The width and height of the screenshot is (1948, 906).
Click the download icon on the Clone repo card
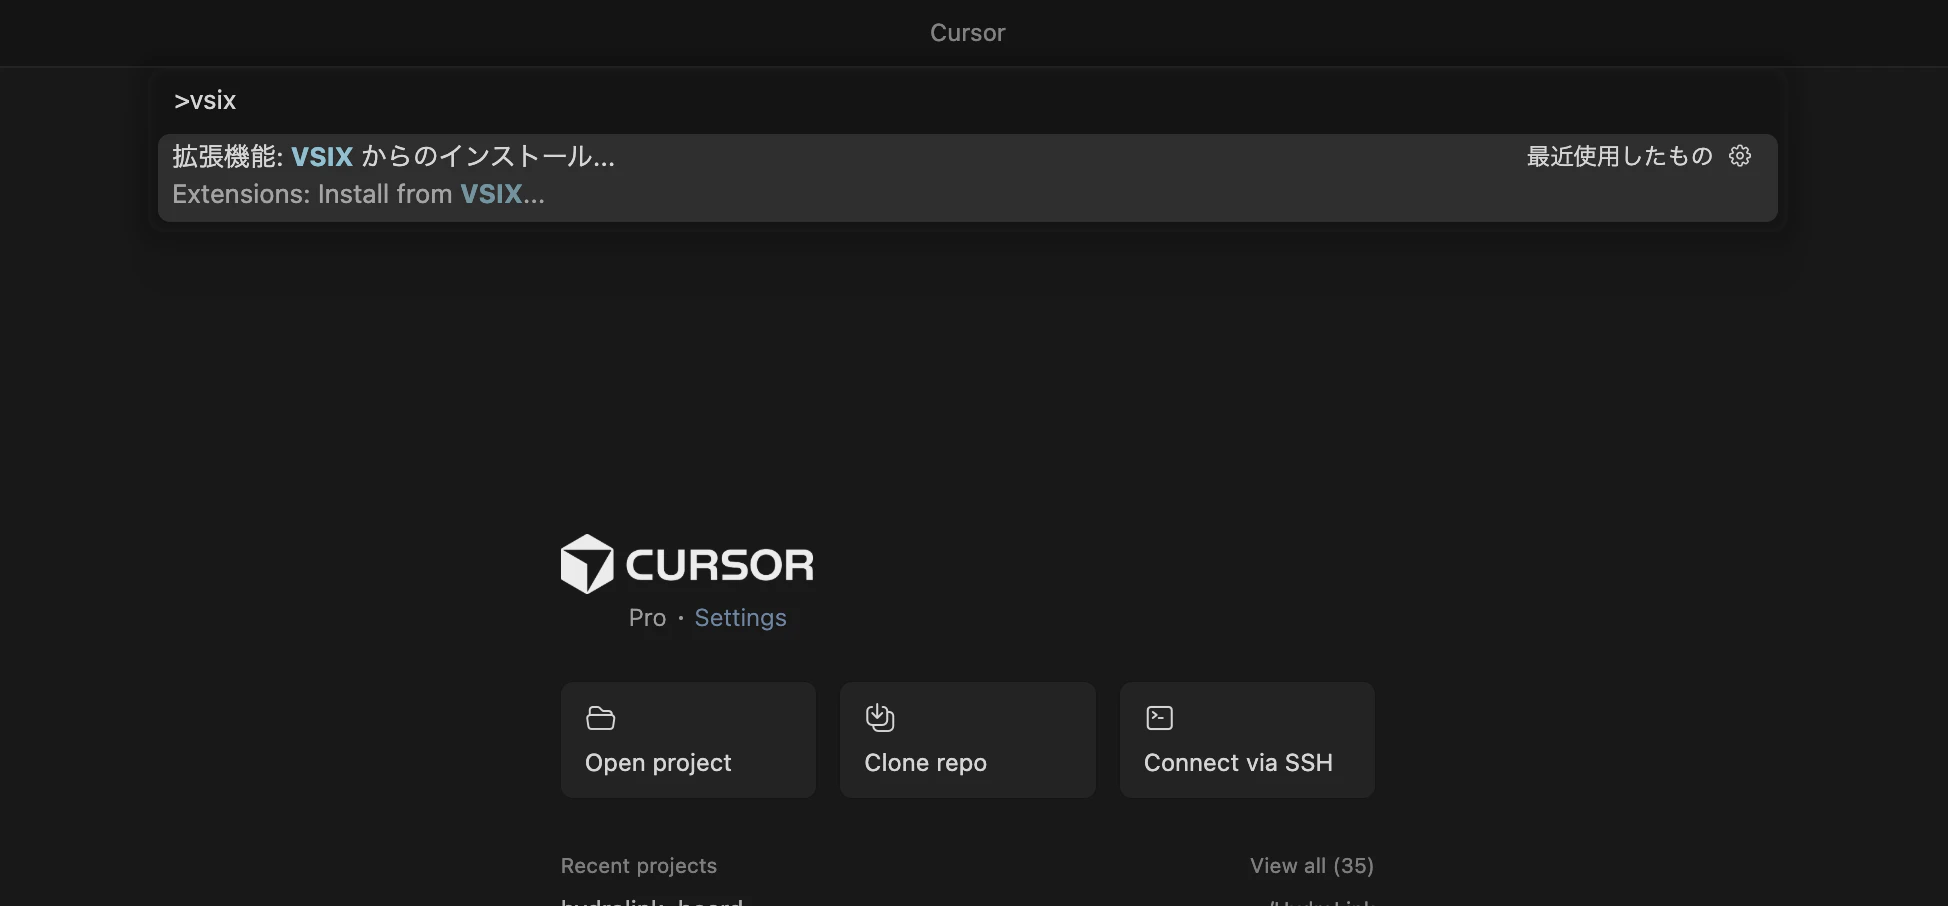tap(880, 717)
